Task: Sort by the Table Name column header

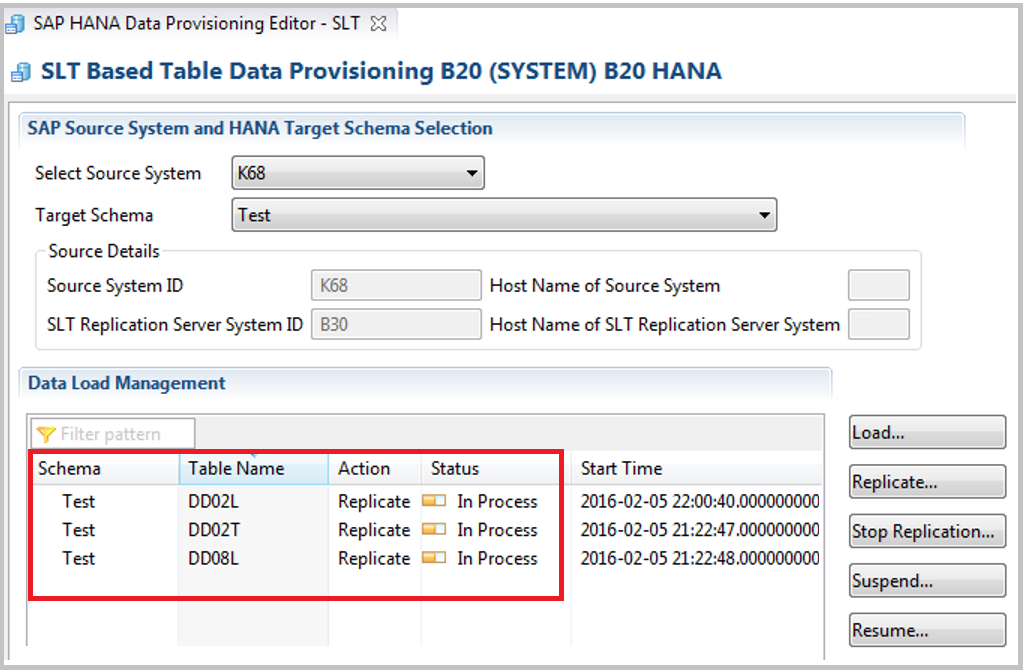Action: tap(238, 468)
